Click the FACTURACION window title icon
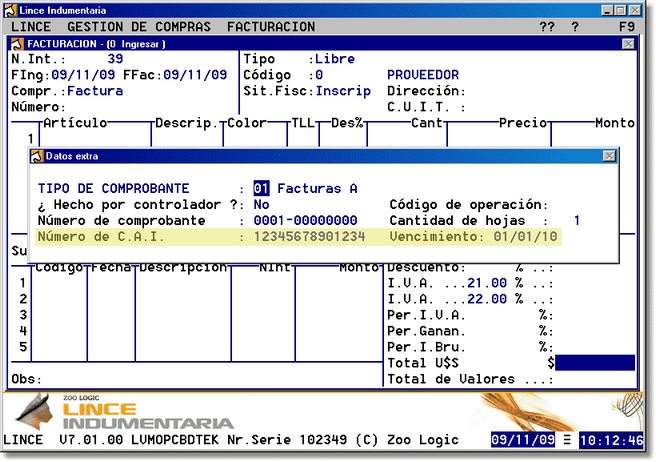Viewport: 656px width, 462px height. pos(17,44)
